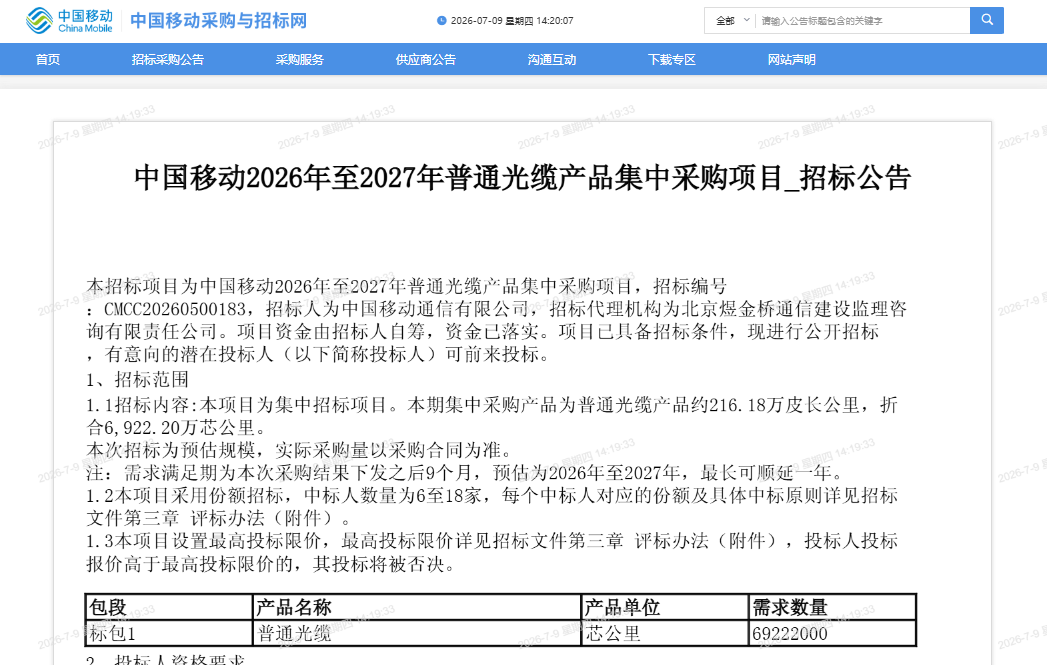Focus the keyword search input field

862,21
